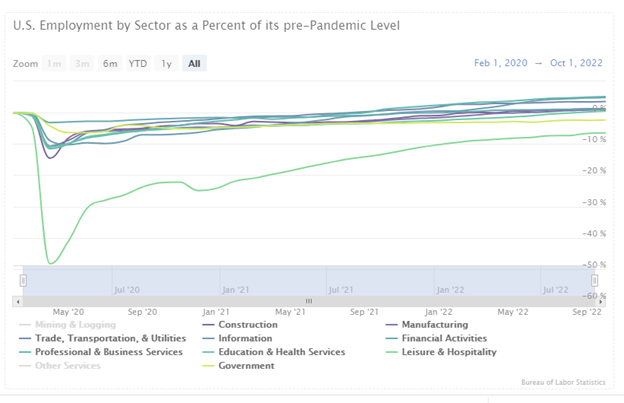The width and height of the screenshot is (624, 403).
Task: Hide the Construction series
Action: pyautogui.click(x=248, y=324)
